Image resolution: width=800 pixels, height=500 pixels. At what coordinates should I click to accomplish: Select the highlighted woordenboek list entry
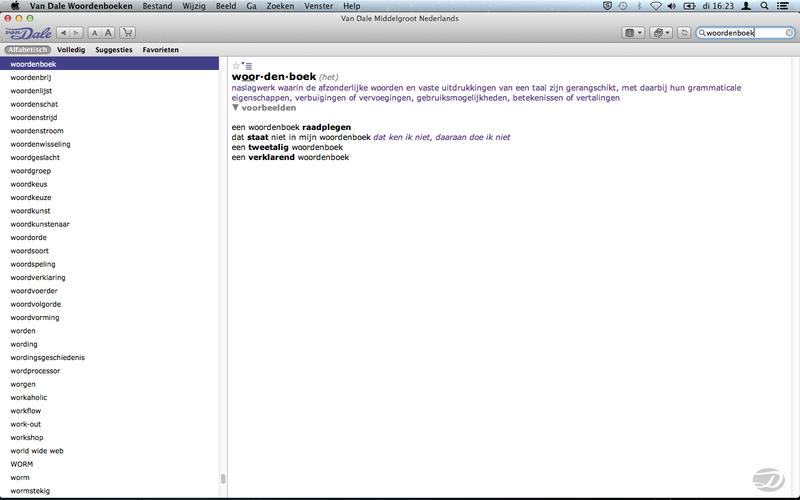[109, 64]
